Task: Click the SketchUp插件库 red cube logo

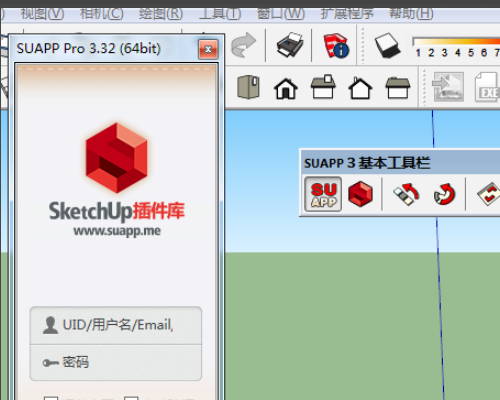Action: coord(116,158)
